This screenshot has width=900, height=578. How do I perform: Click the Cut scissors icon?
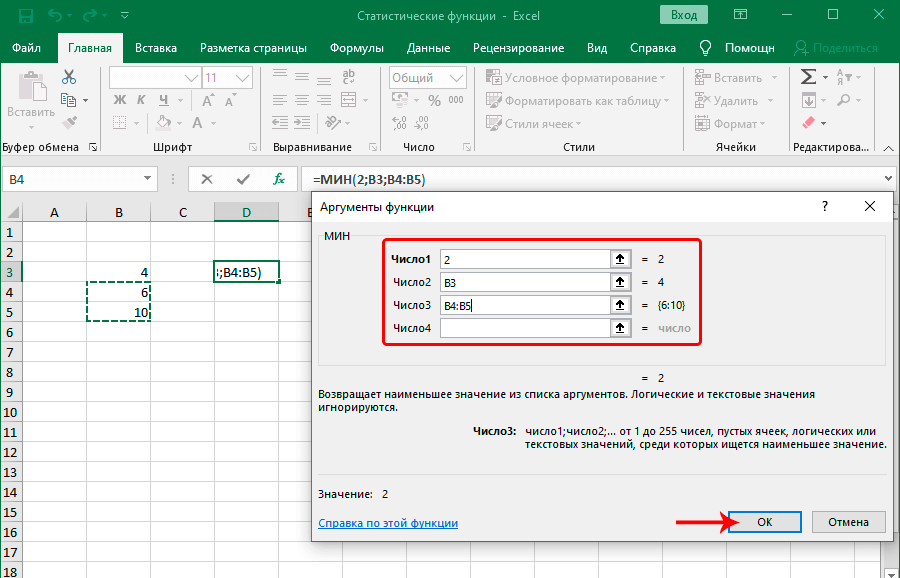(69, 77)
